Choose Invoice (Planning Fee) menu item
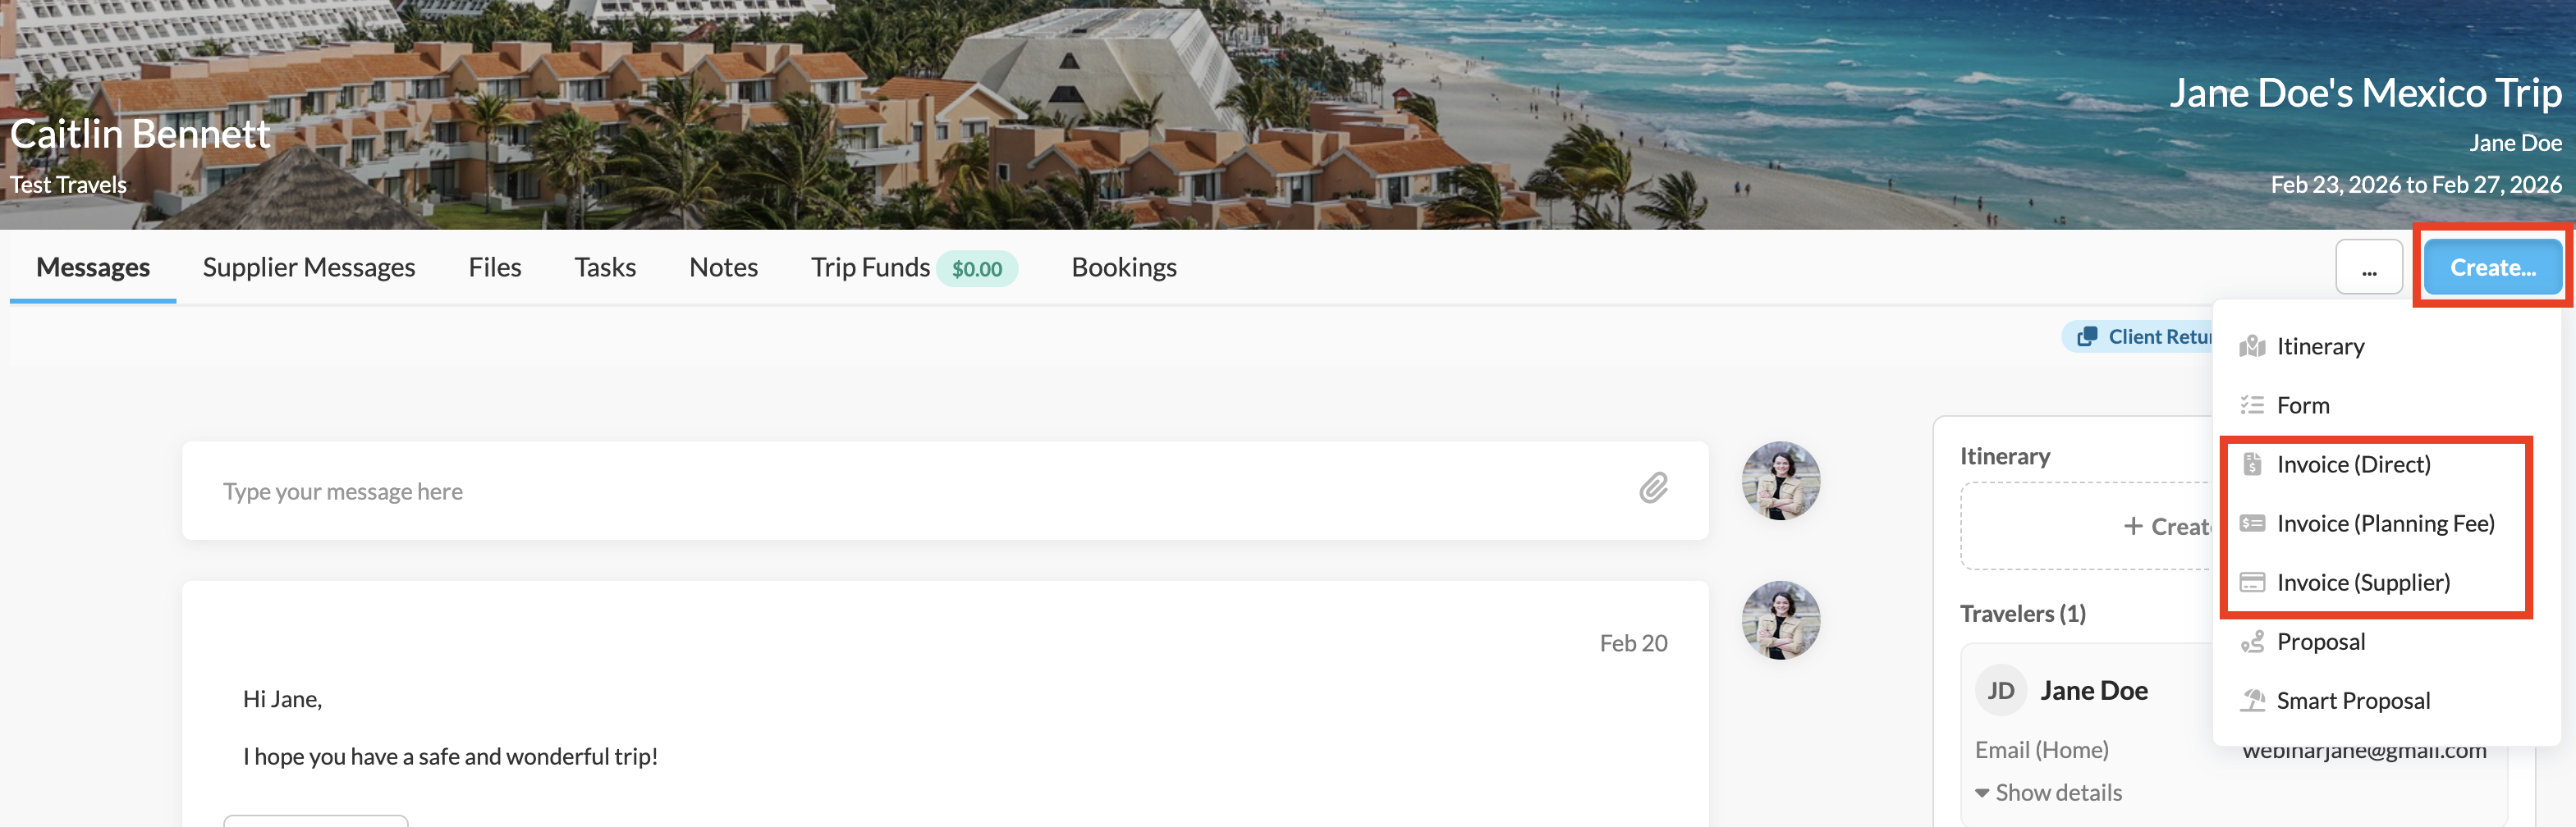Screen dimensions: 2576x827 (x=2385, y=523)
